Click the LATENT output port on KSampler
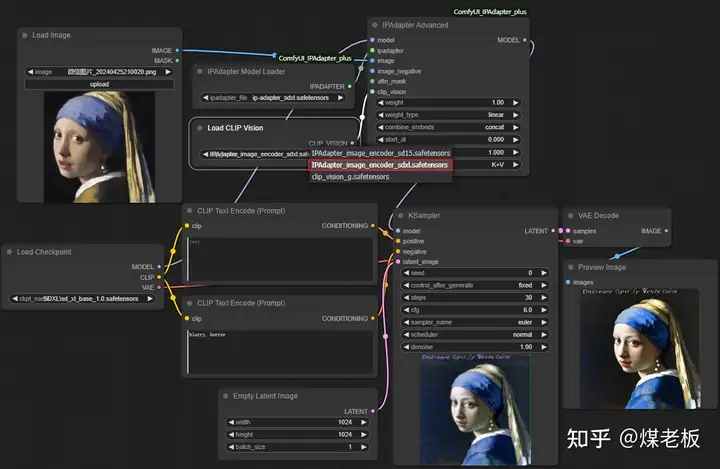This screenshot has height=469, width=720. click(553, 231)
